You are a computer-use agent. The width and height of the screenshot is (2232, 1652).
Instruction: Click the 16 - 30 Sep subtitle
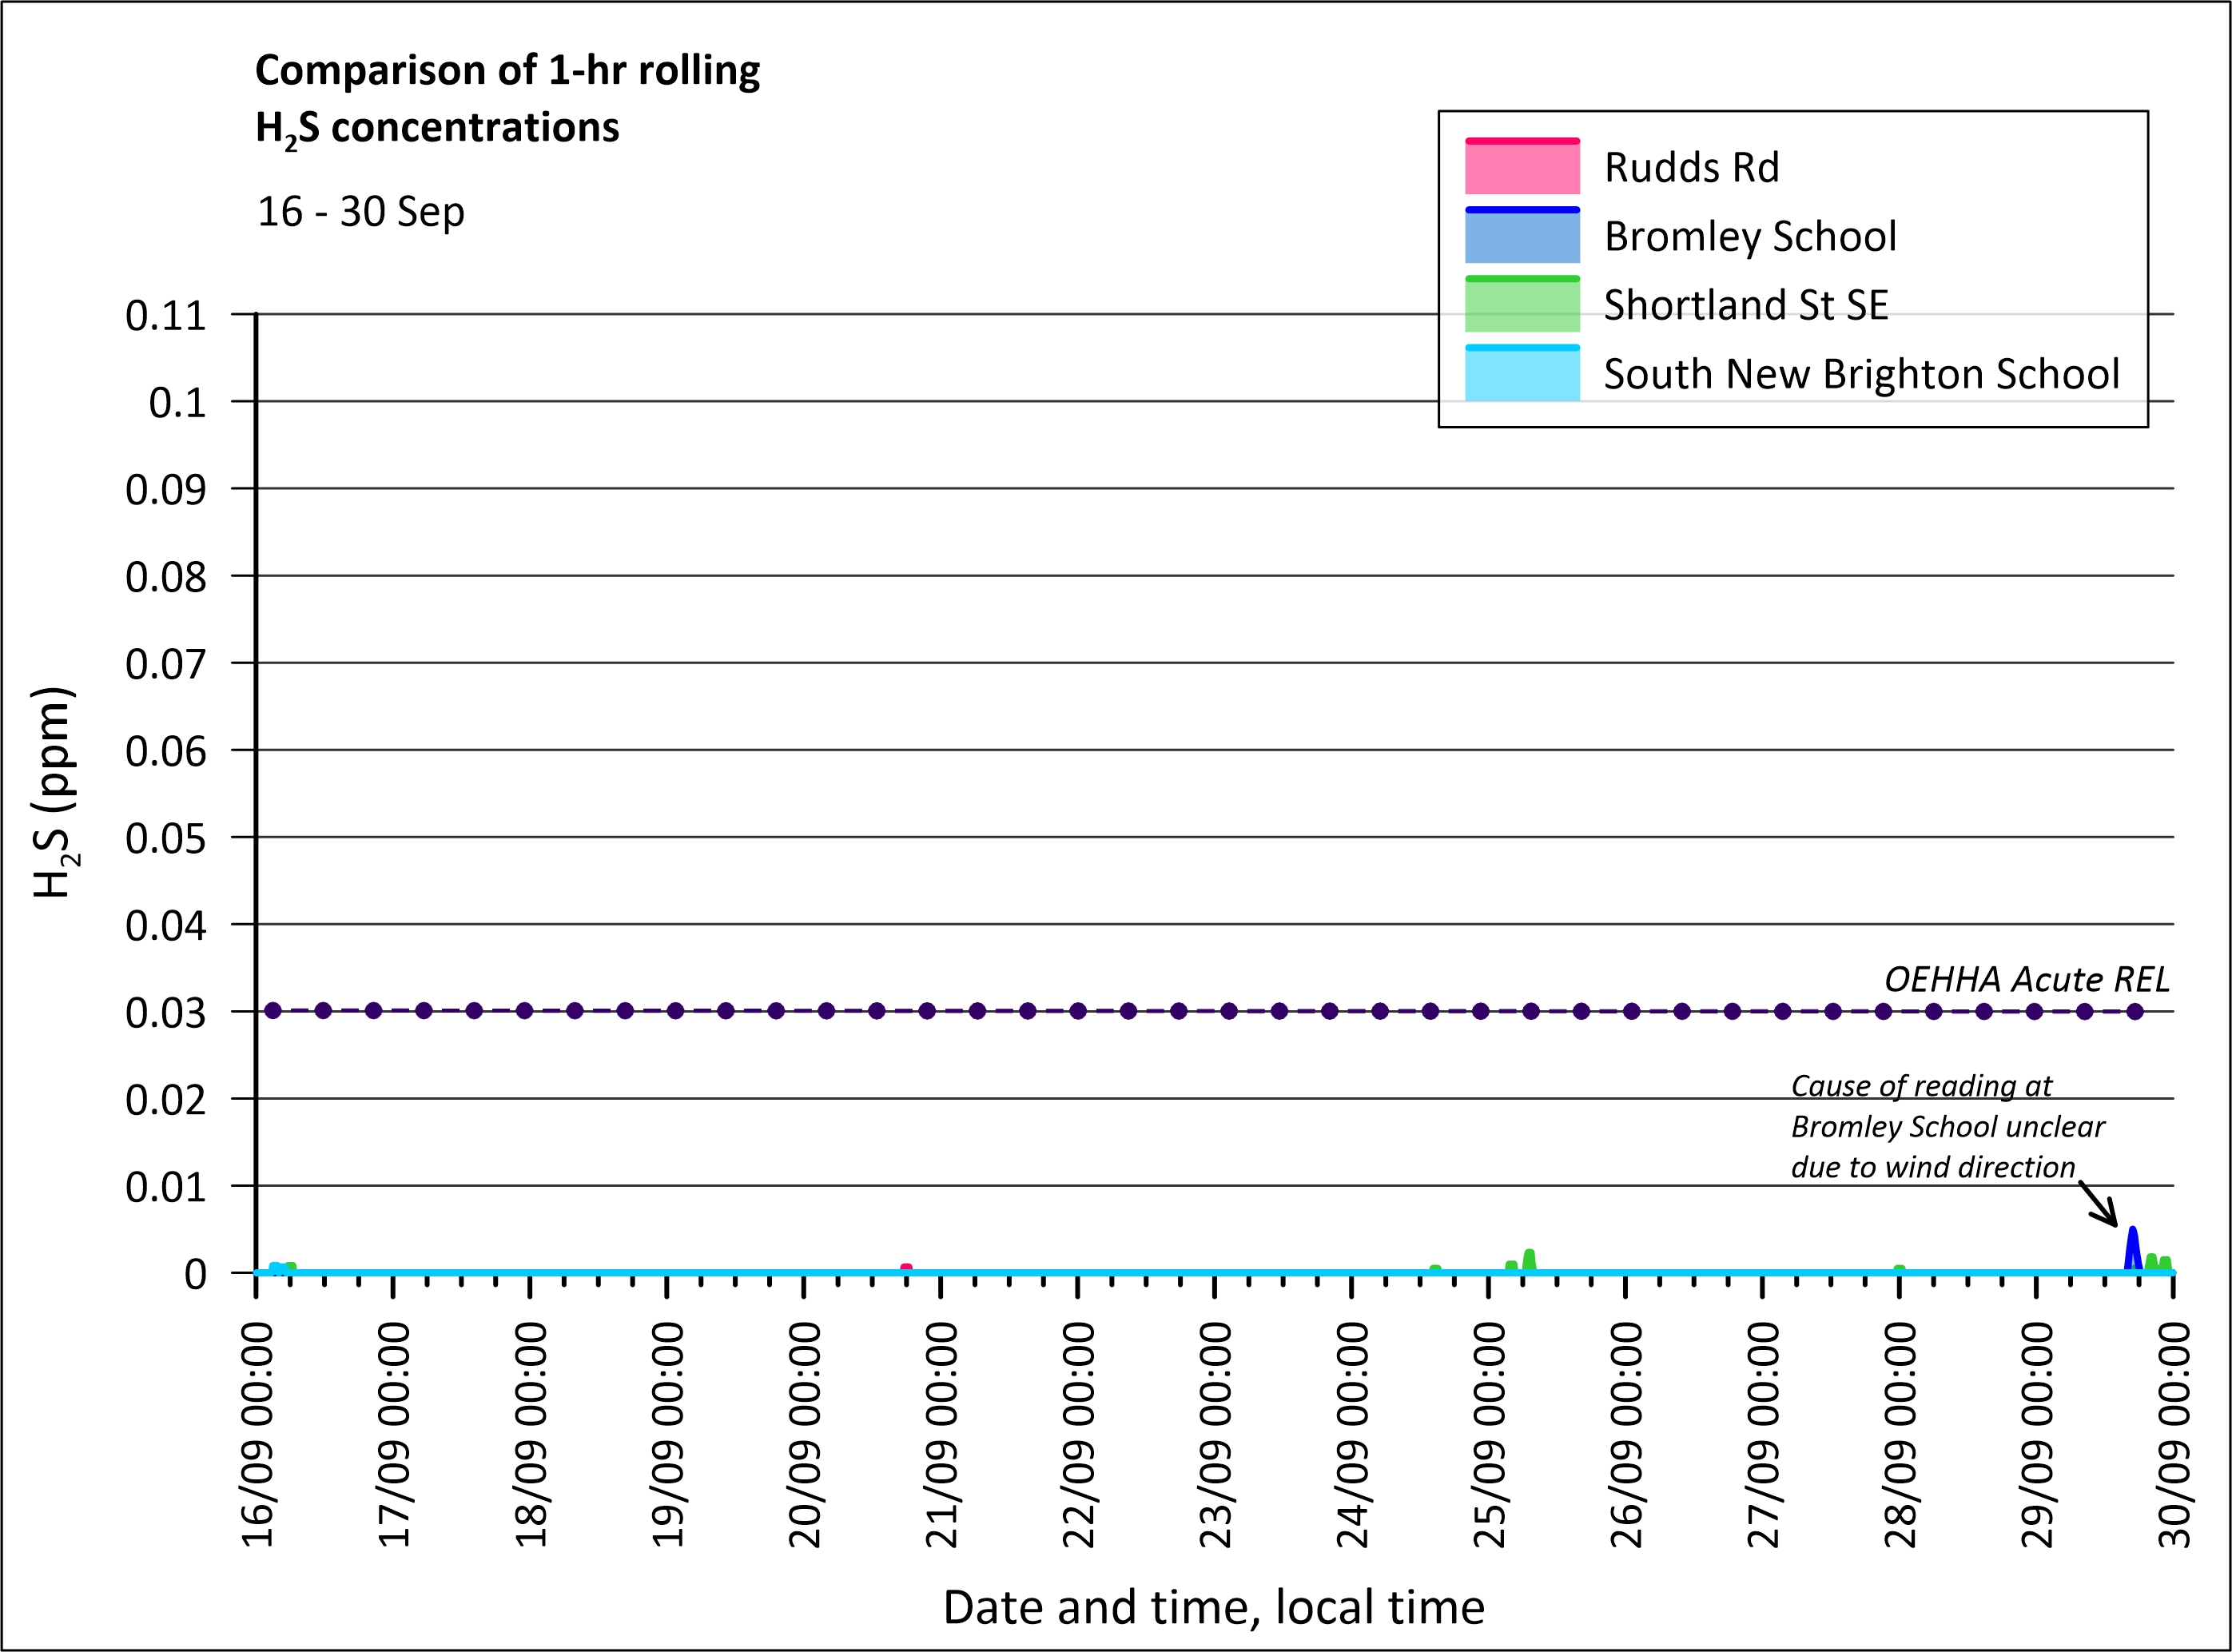tap(361, 212)
